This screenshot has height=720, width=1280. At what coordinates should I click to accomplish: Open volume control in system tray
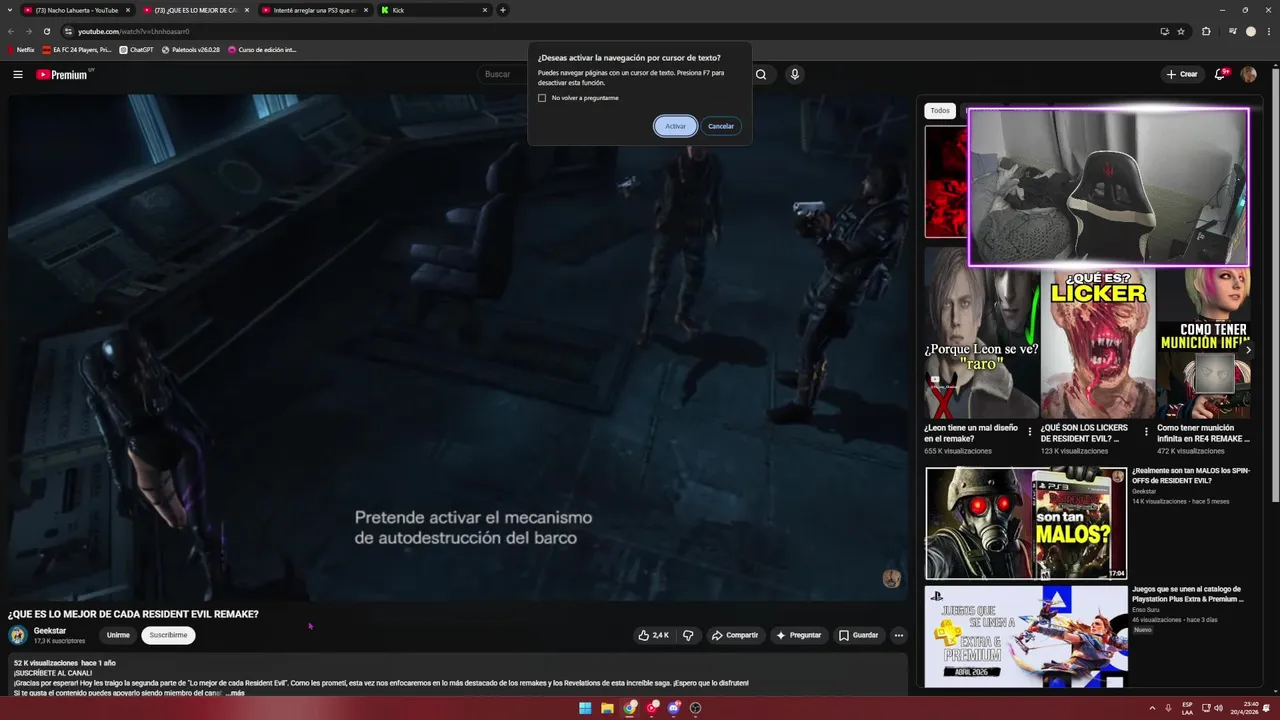click(x=1218, y=708)
